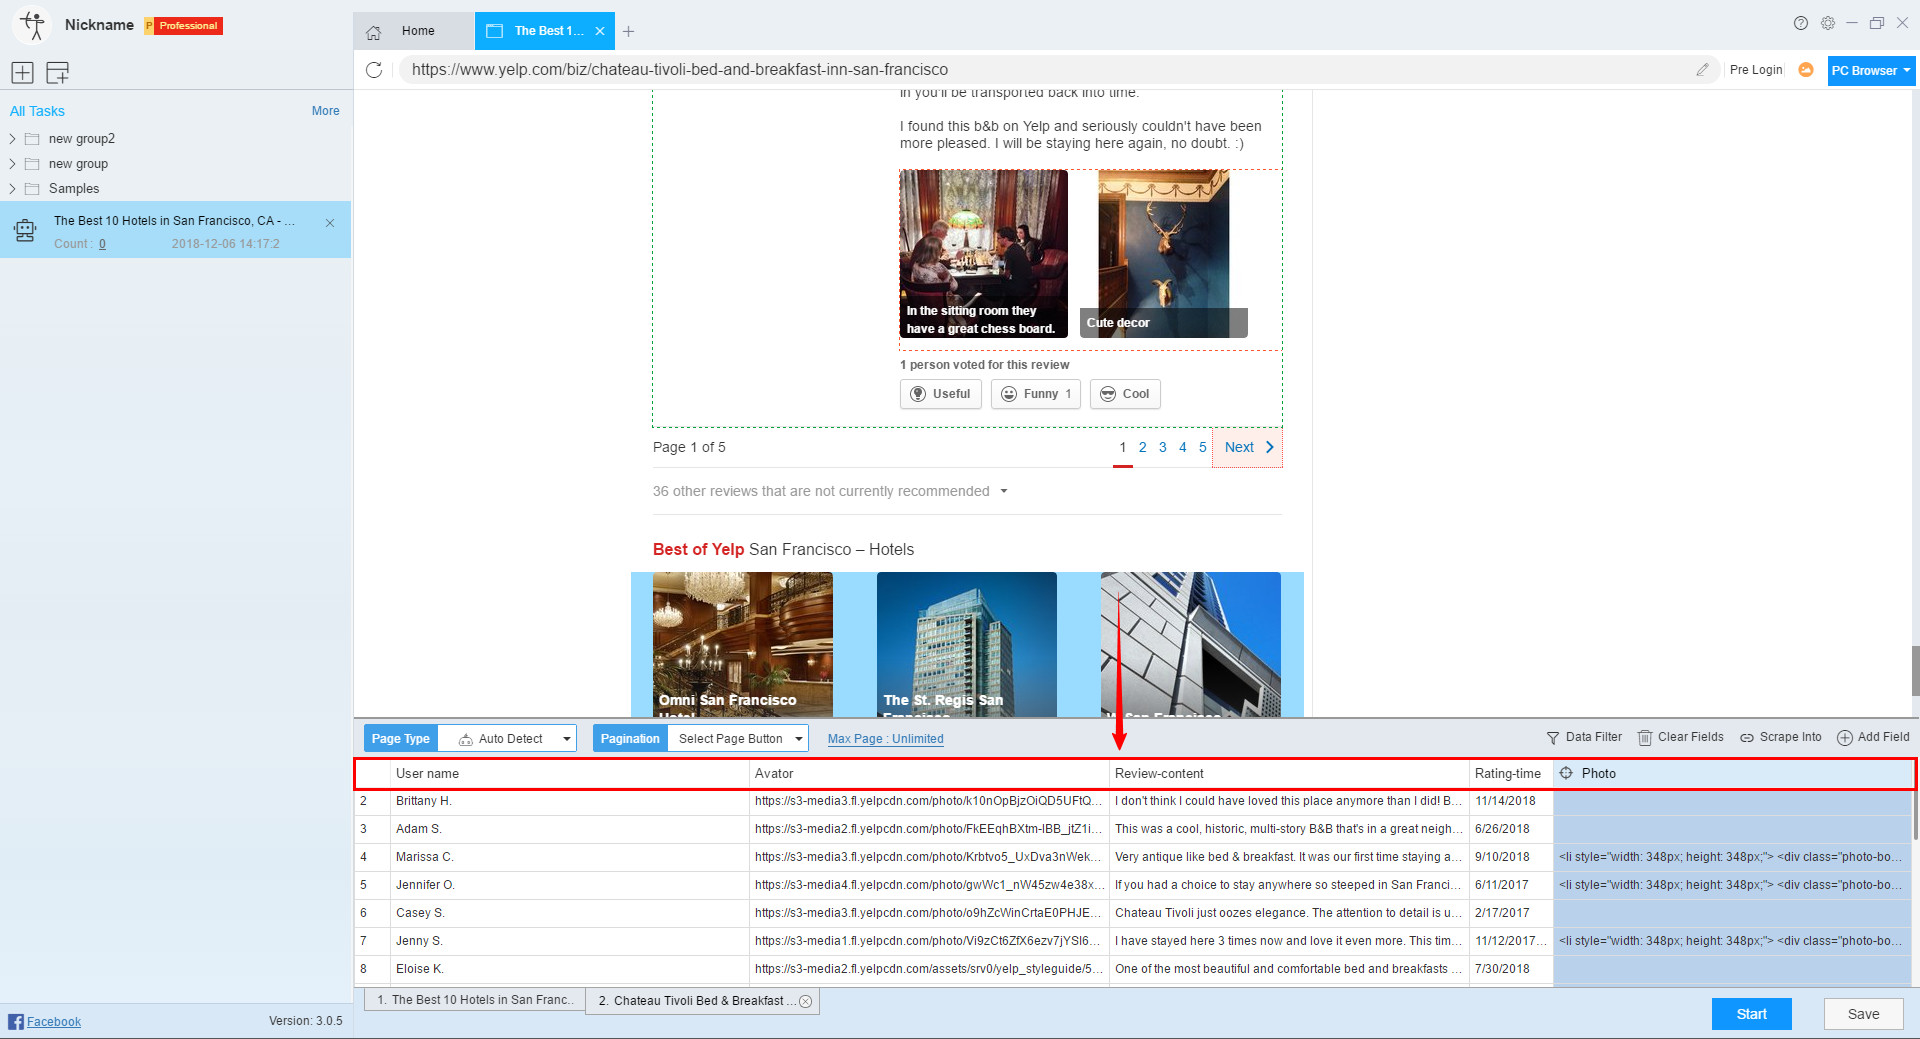
Task: Open help question mark icon
Action: click(x=1801, y=23)
